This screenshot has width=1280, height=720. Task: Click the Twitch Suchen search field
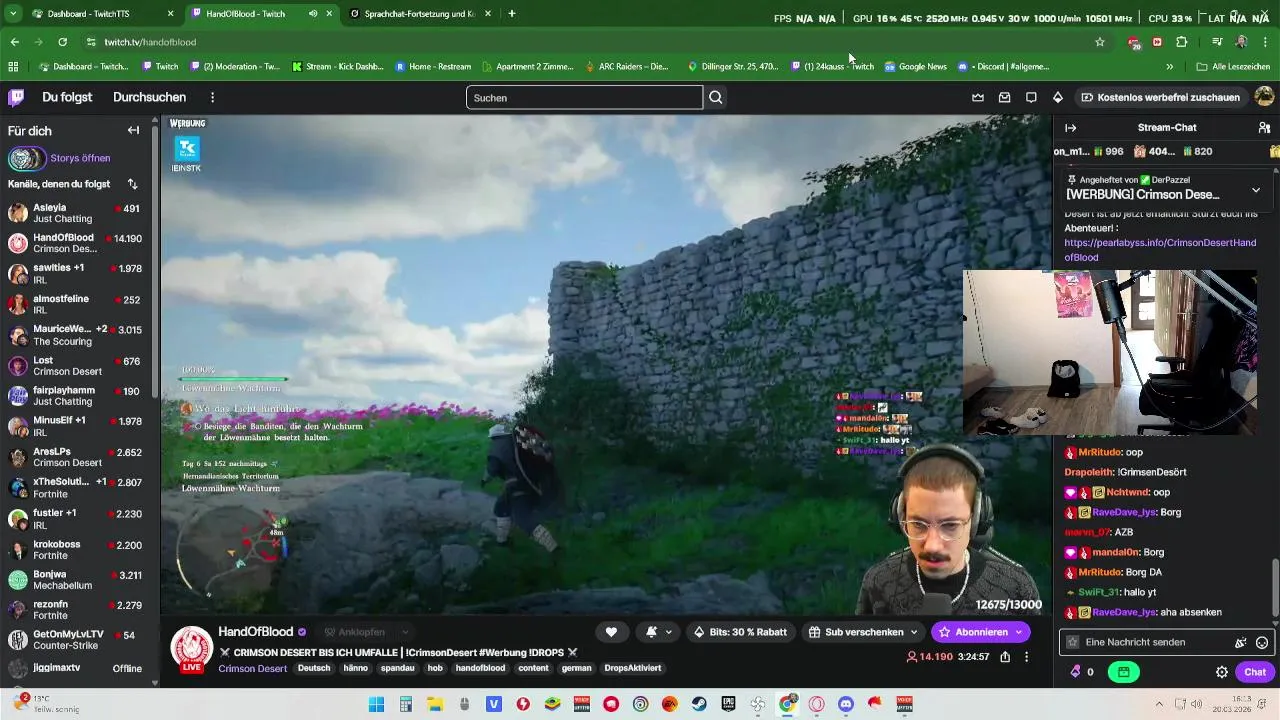point(584,97)
